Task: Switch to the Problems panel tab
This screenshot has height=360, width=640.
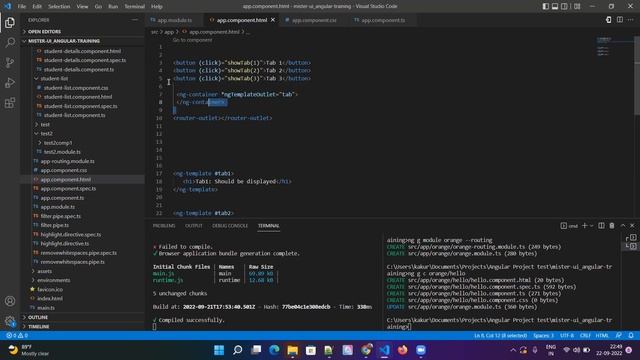Action: coord(164,226)
